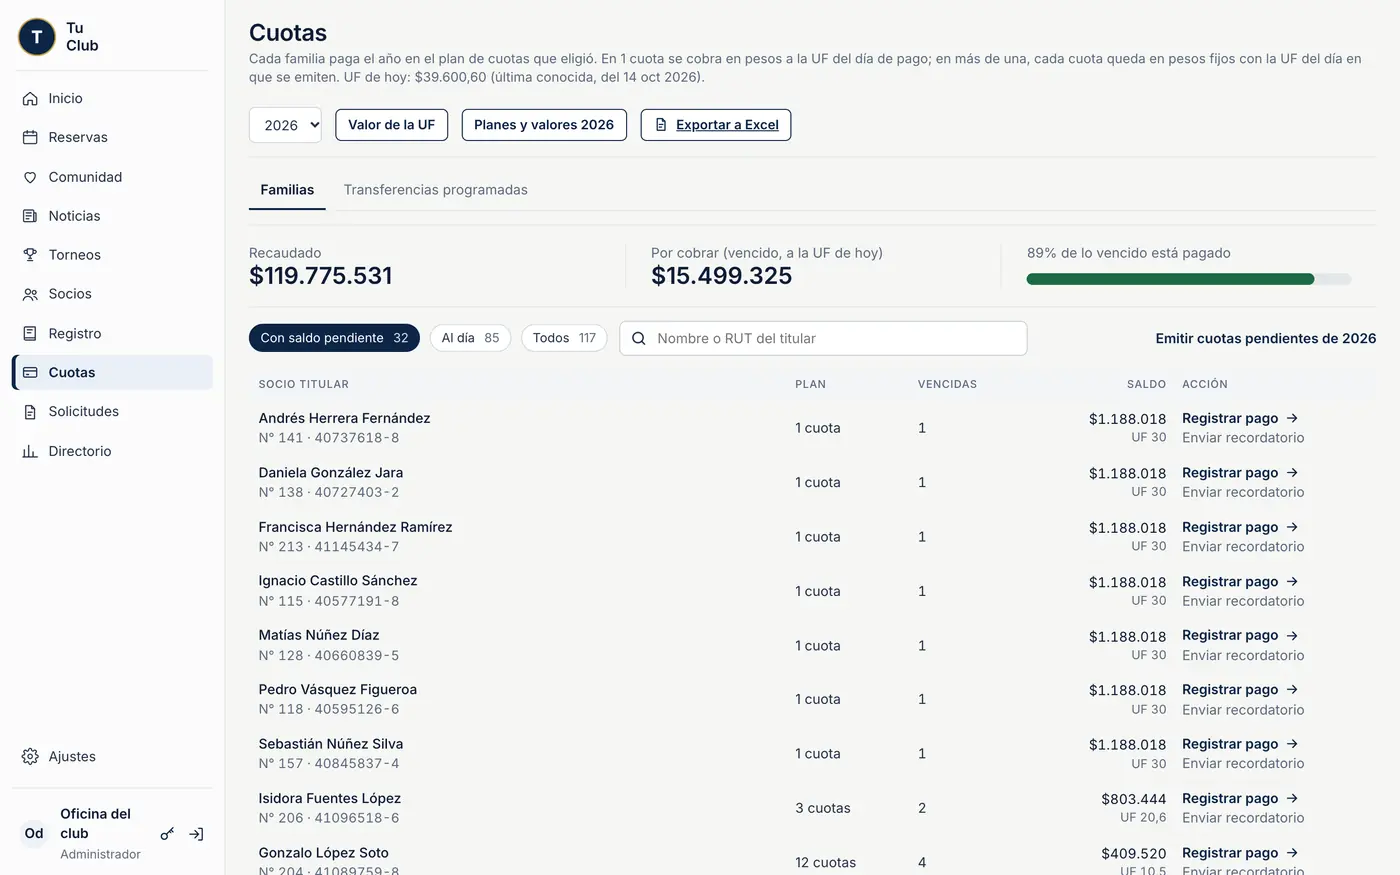
Task: Open the Valor de la UF button
Action: click(392, 125)
